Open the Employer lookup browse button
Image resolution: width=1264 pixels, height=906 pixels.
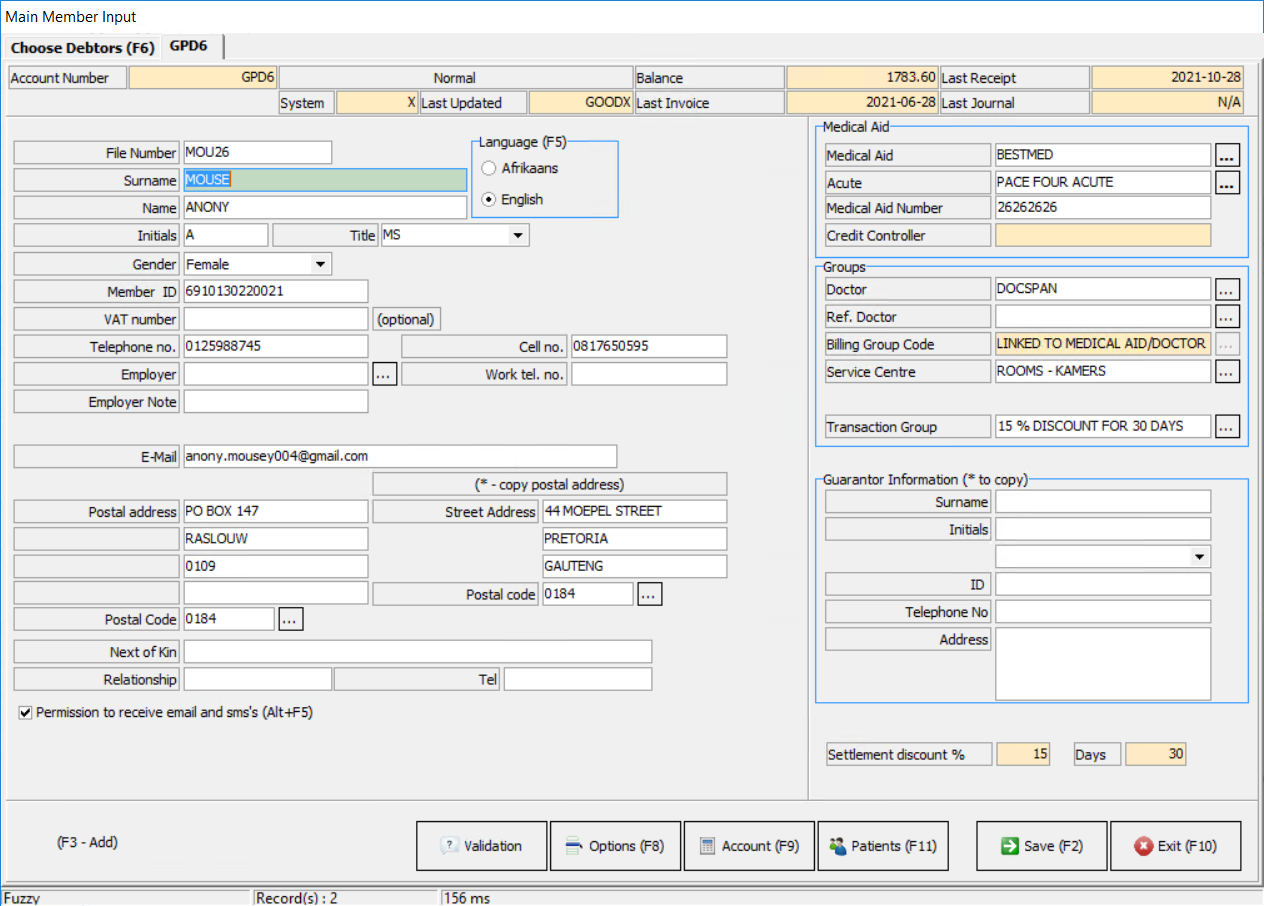(385, 374)
